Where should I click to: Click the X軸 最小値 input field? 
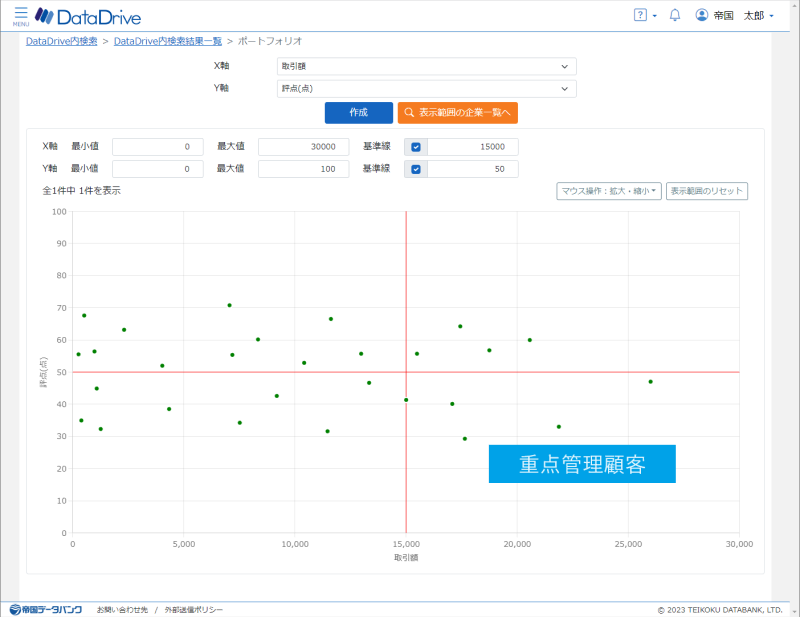pos(158,147)
